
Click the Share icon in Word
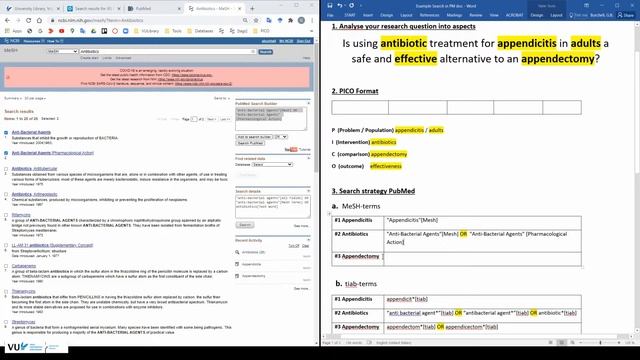click(625, 15)
